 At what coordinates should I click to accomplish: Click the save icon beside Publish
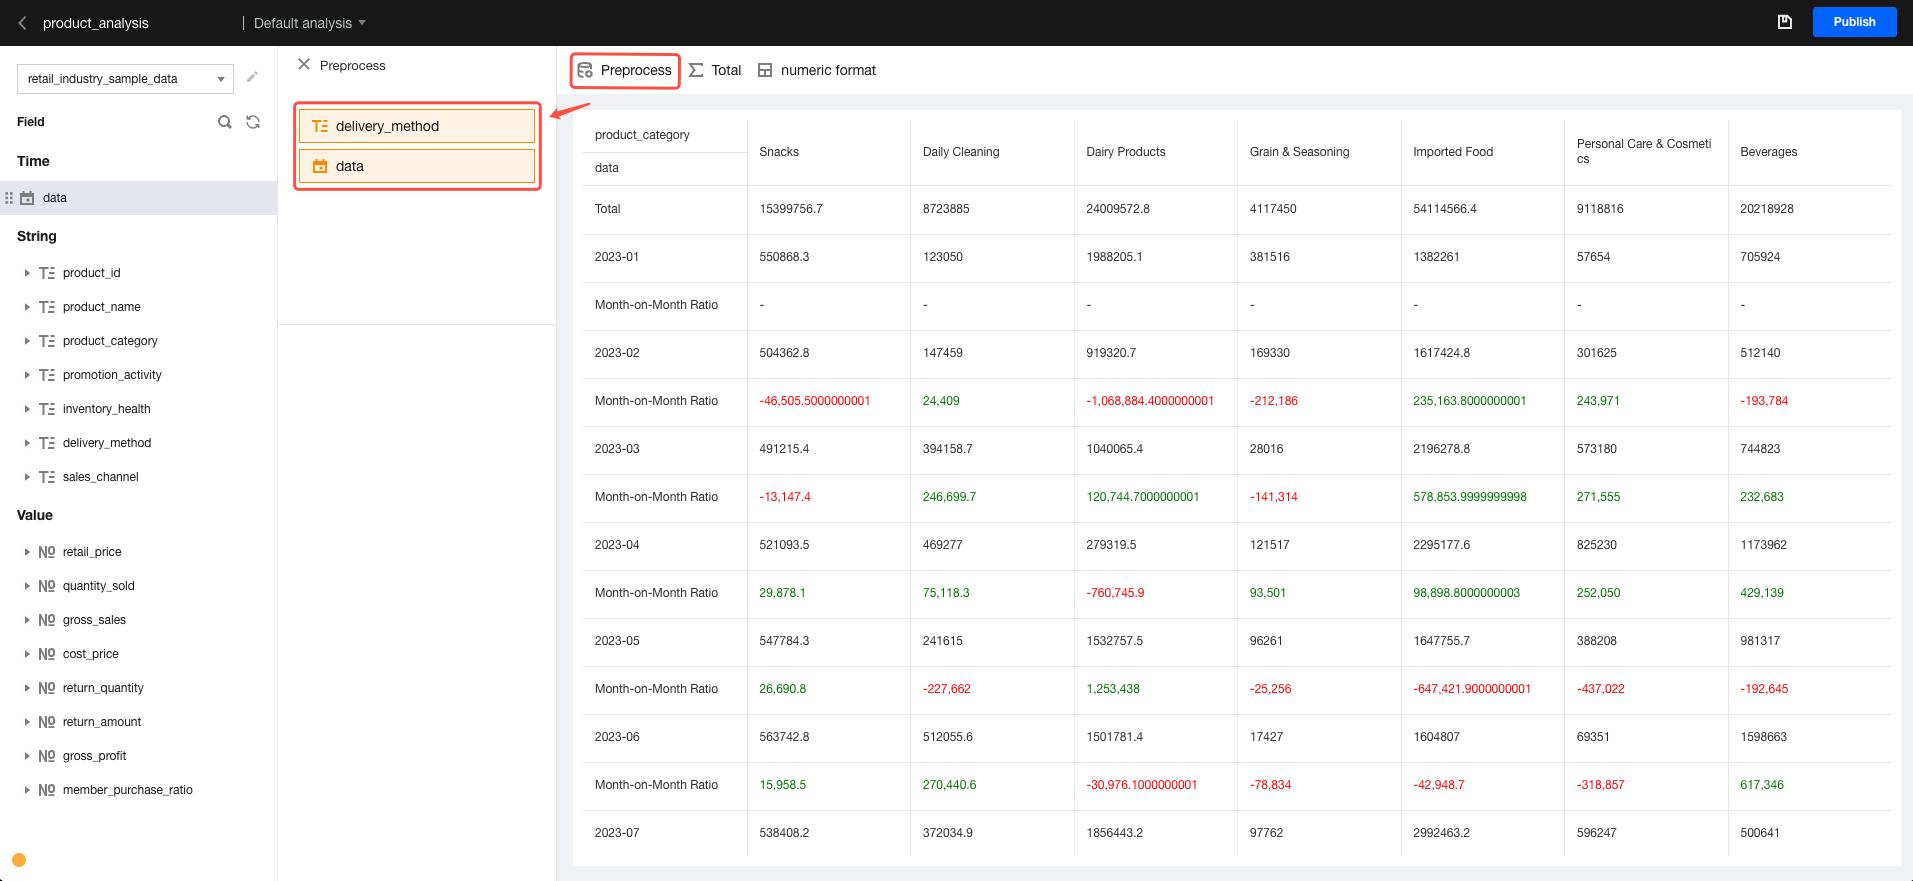[1784, 22]
